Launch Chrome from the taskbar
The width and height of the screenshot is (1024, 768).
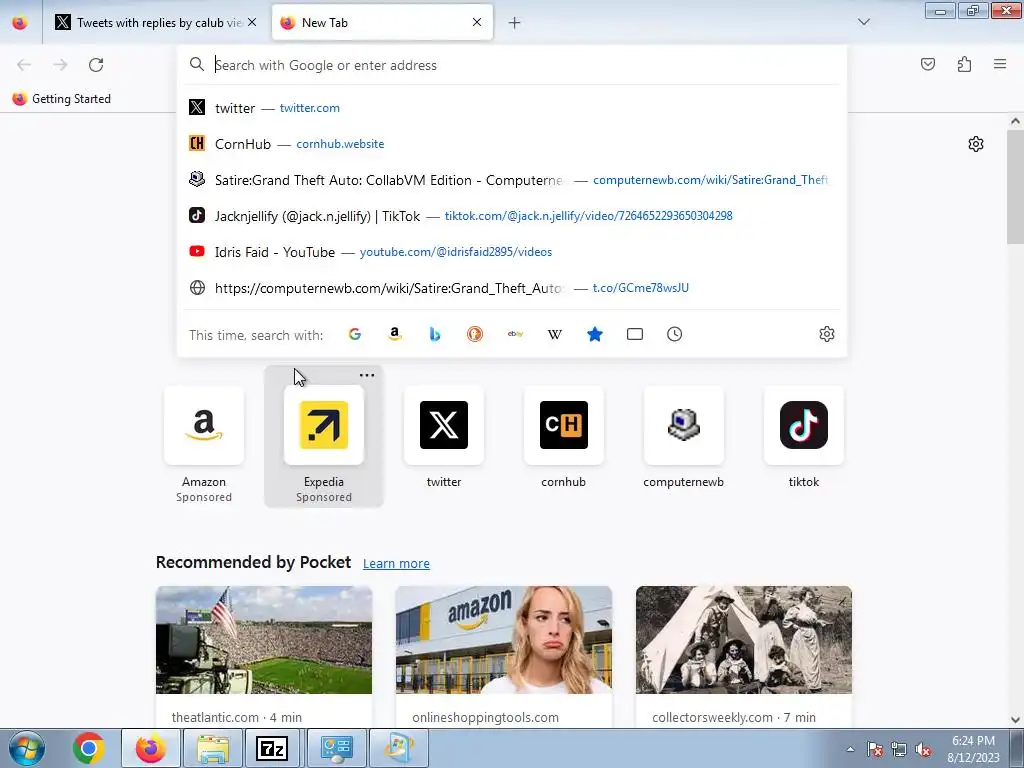89,748
